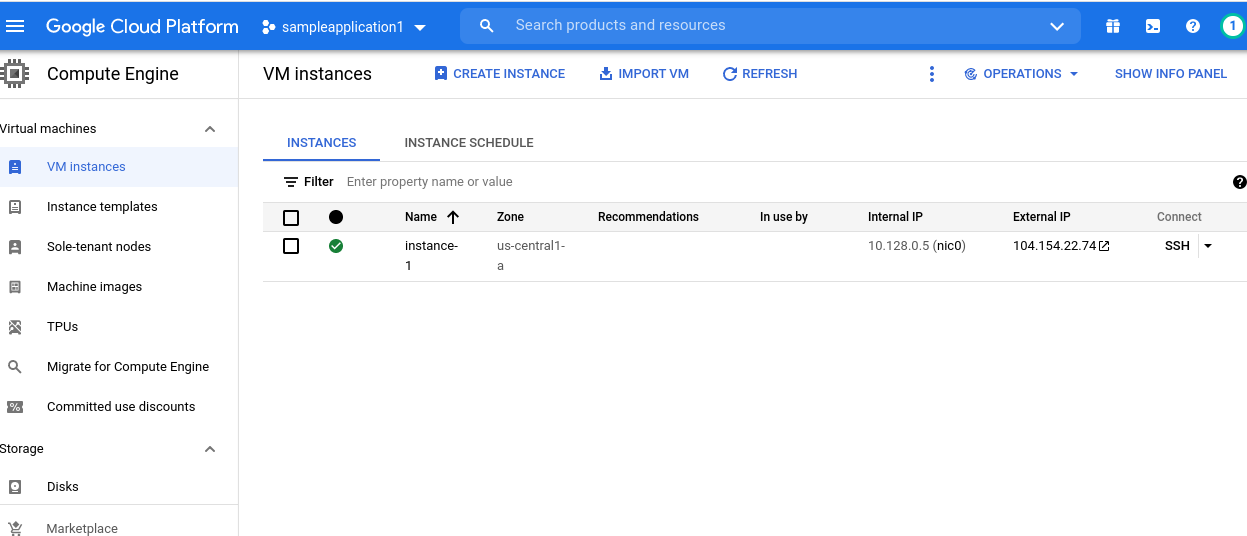The width and height of the screenshot is (1247, 536).
Task: Click the filter help question icon
Action: click(x=1240, y=182)
